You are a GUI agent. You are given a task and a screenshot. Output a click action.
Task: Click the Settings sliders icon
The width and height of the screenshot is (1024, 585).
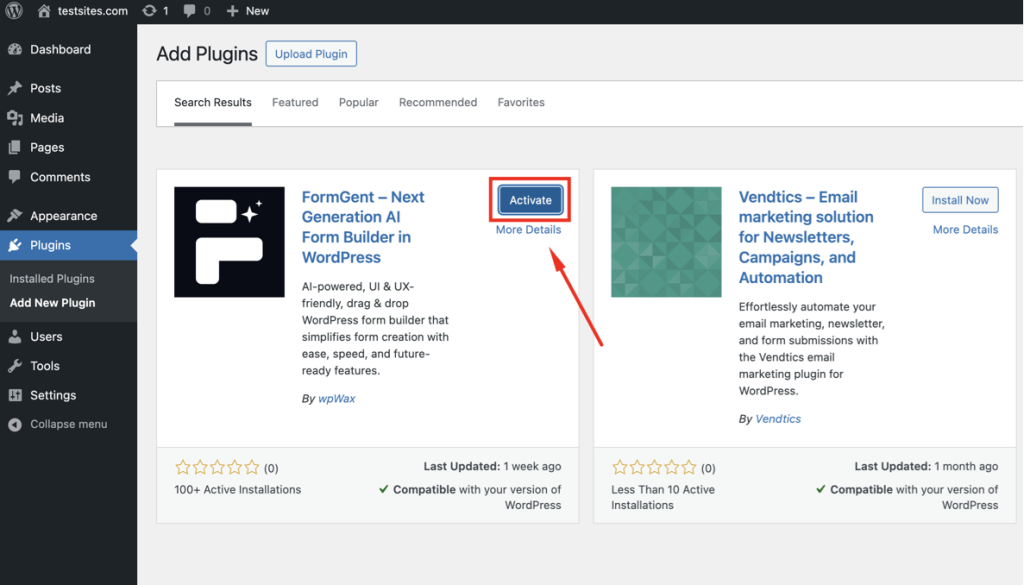(x=15, y=395)
